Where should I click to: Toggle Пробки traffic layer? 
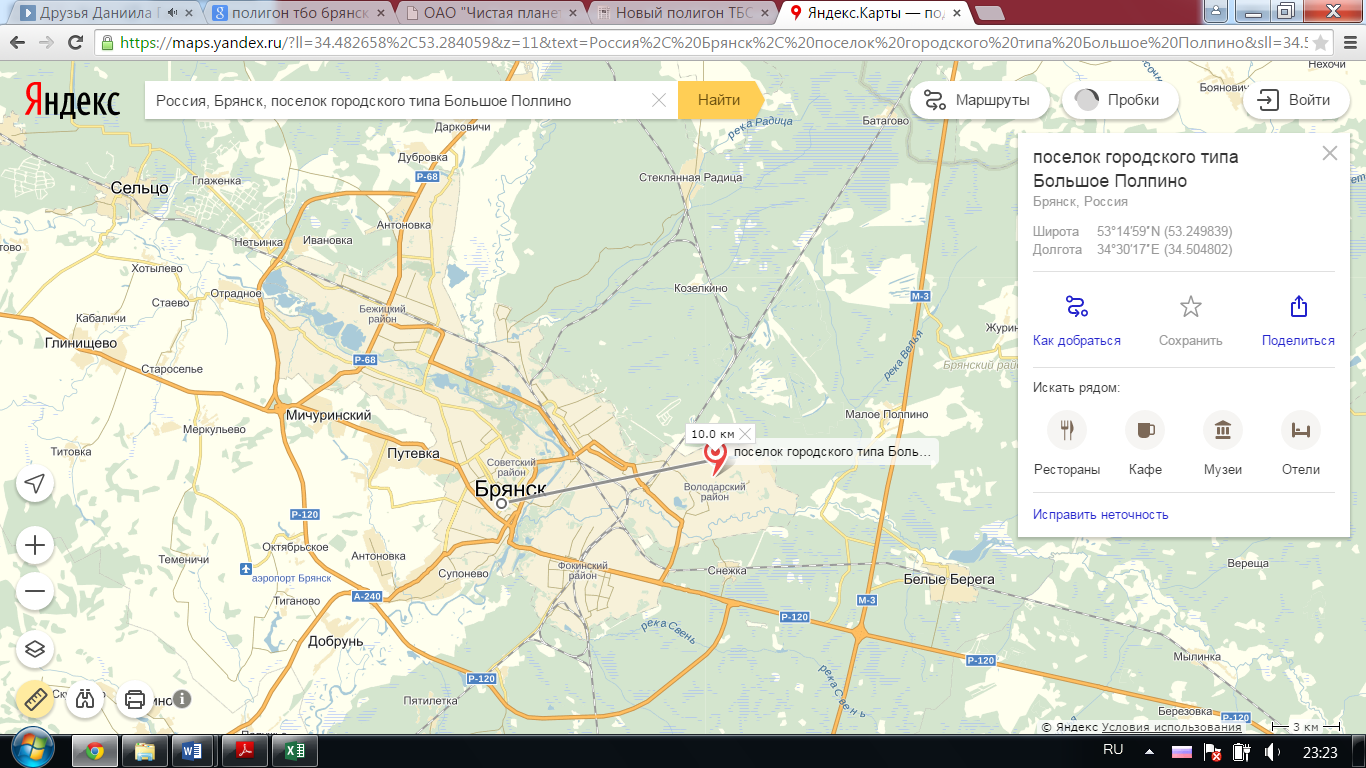click(1119, 100)
